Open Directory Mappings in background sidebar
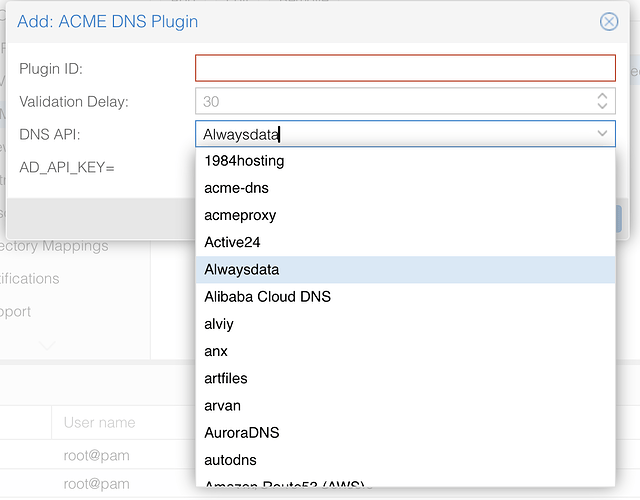Screen dimensions: 640x500 tap(54, 246)
